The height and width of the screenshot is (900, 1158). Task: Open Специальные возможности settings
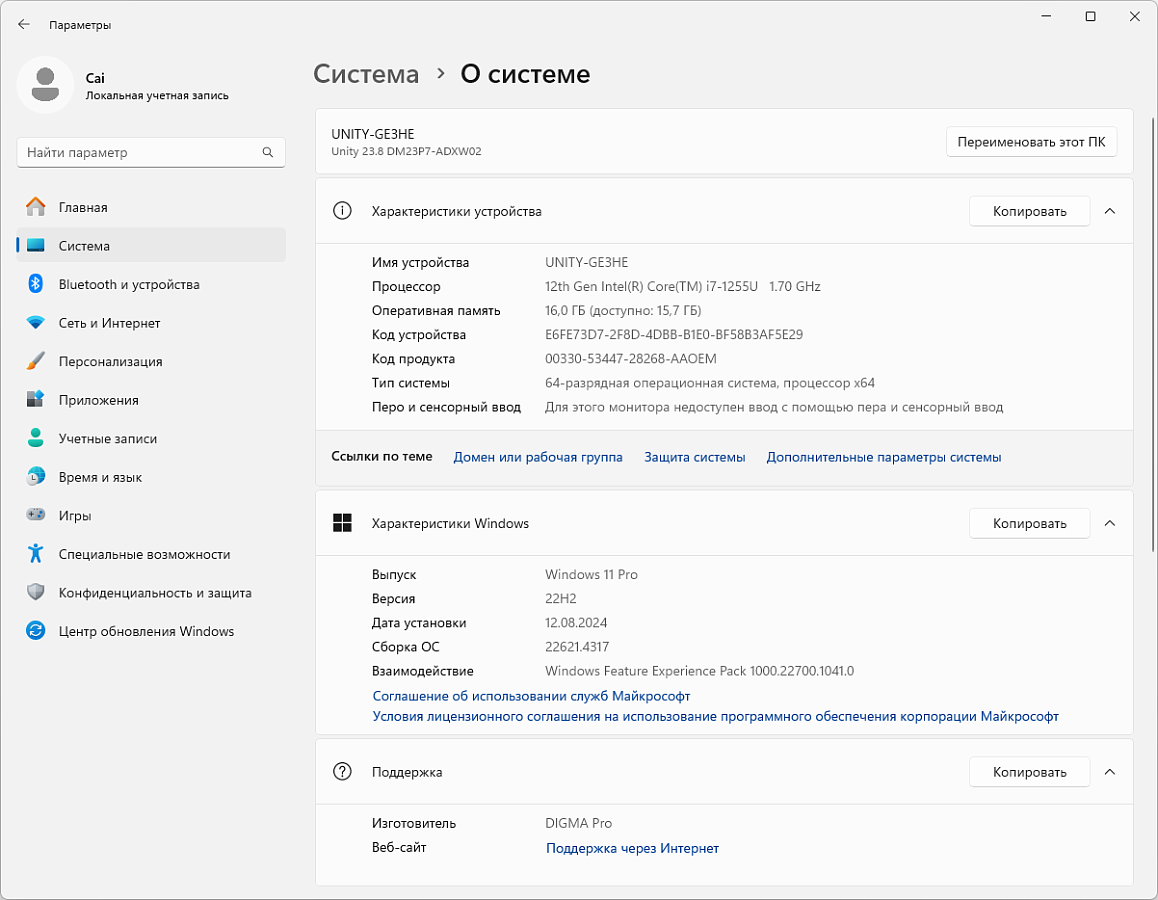tap(151, 554)
